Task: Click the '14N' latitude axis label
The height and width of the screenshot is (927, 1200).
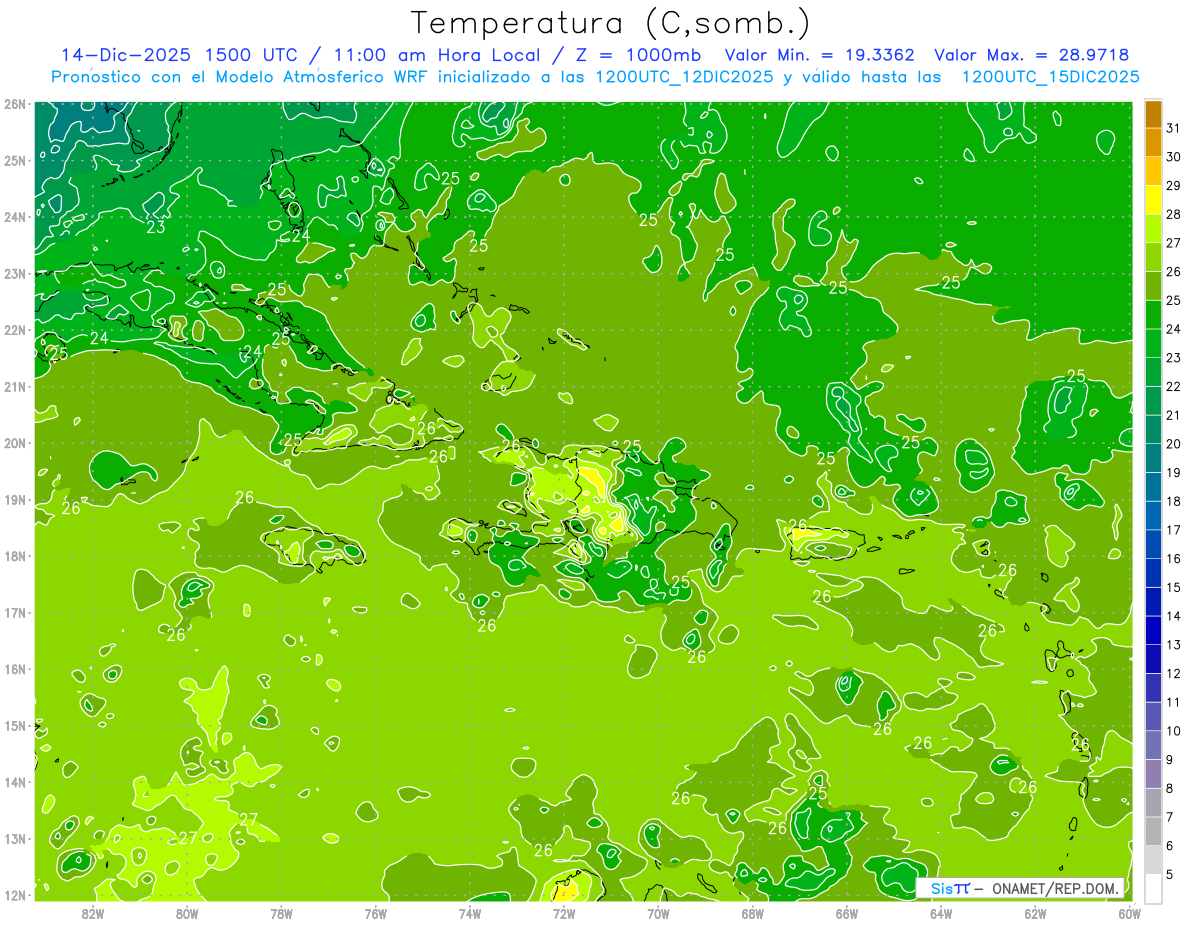Action: pyautogui.click(x=15, y=782)
